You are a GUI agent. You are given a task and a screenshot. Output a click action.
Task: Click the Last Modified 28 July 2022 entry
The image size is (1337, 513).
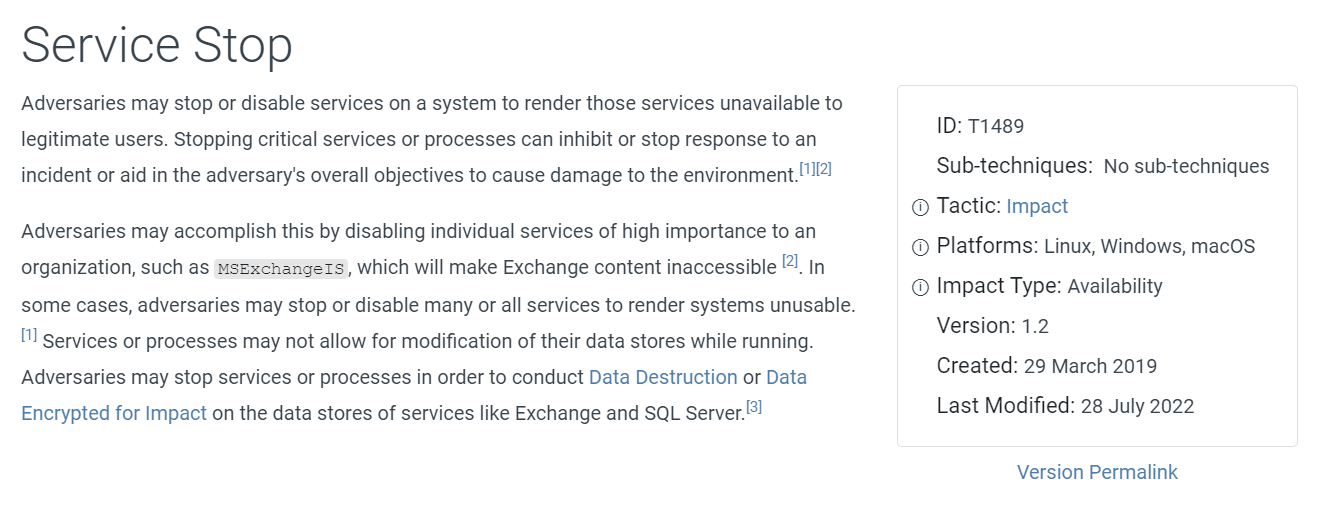coord(1065,406)
